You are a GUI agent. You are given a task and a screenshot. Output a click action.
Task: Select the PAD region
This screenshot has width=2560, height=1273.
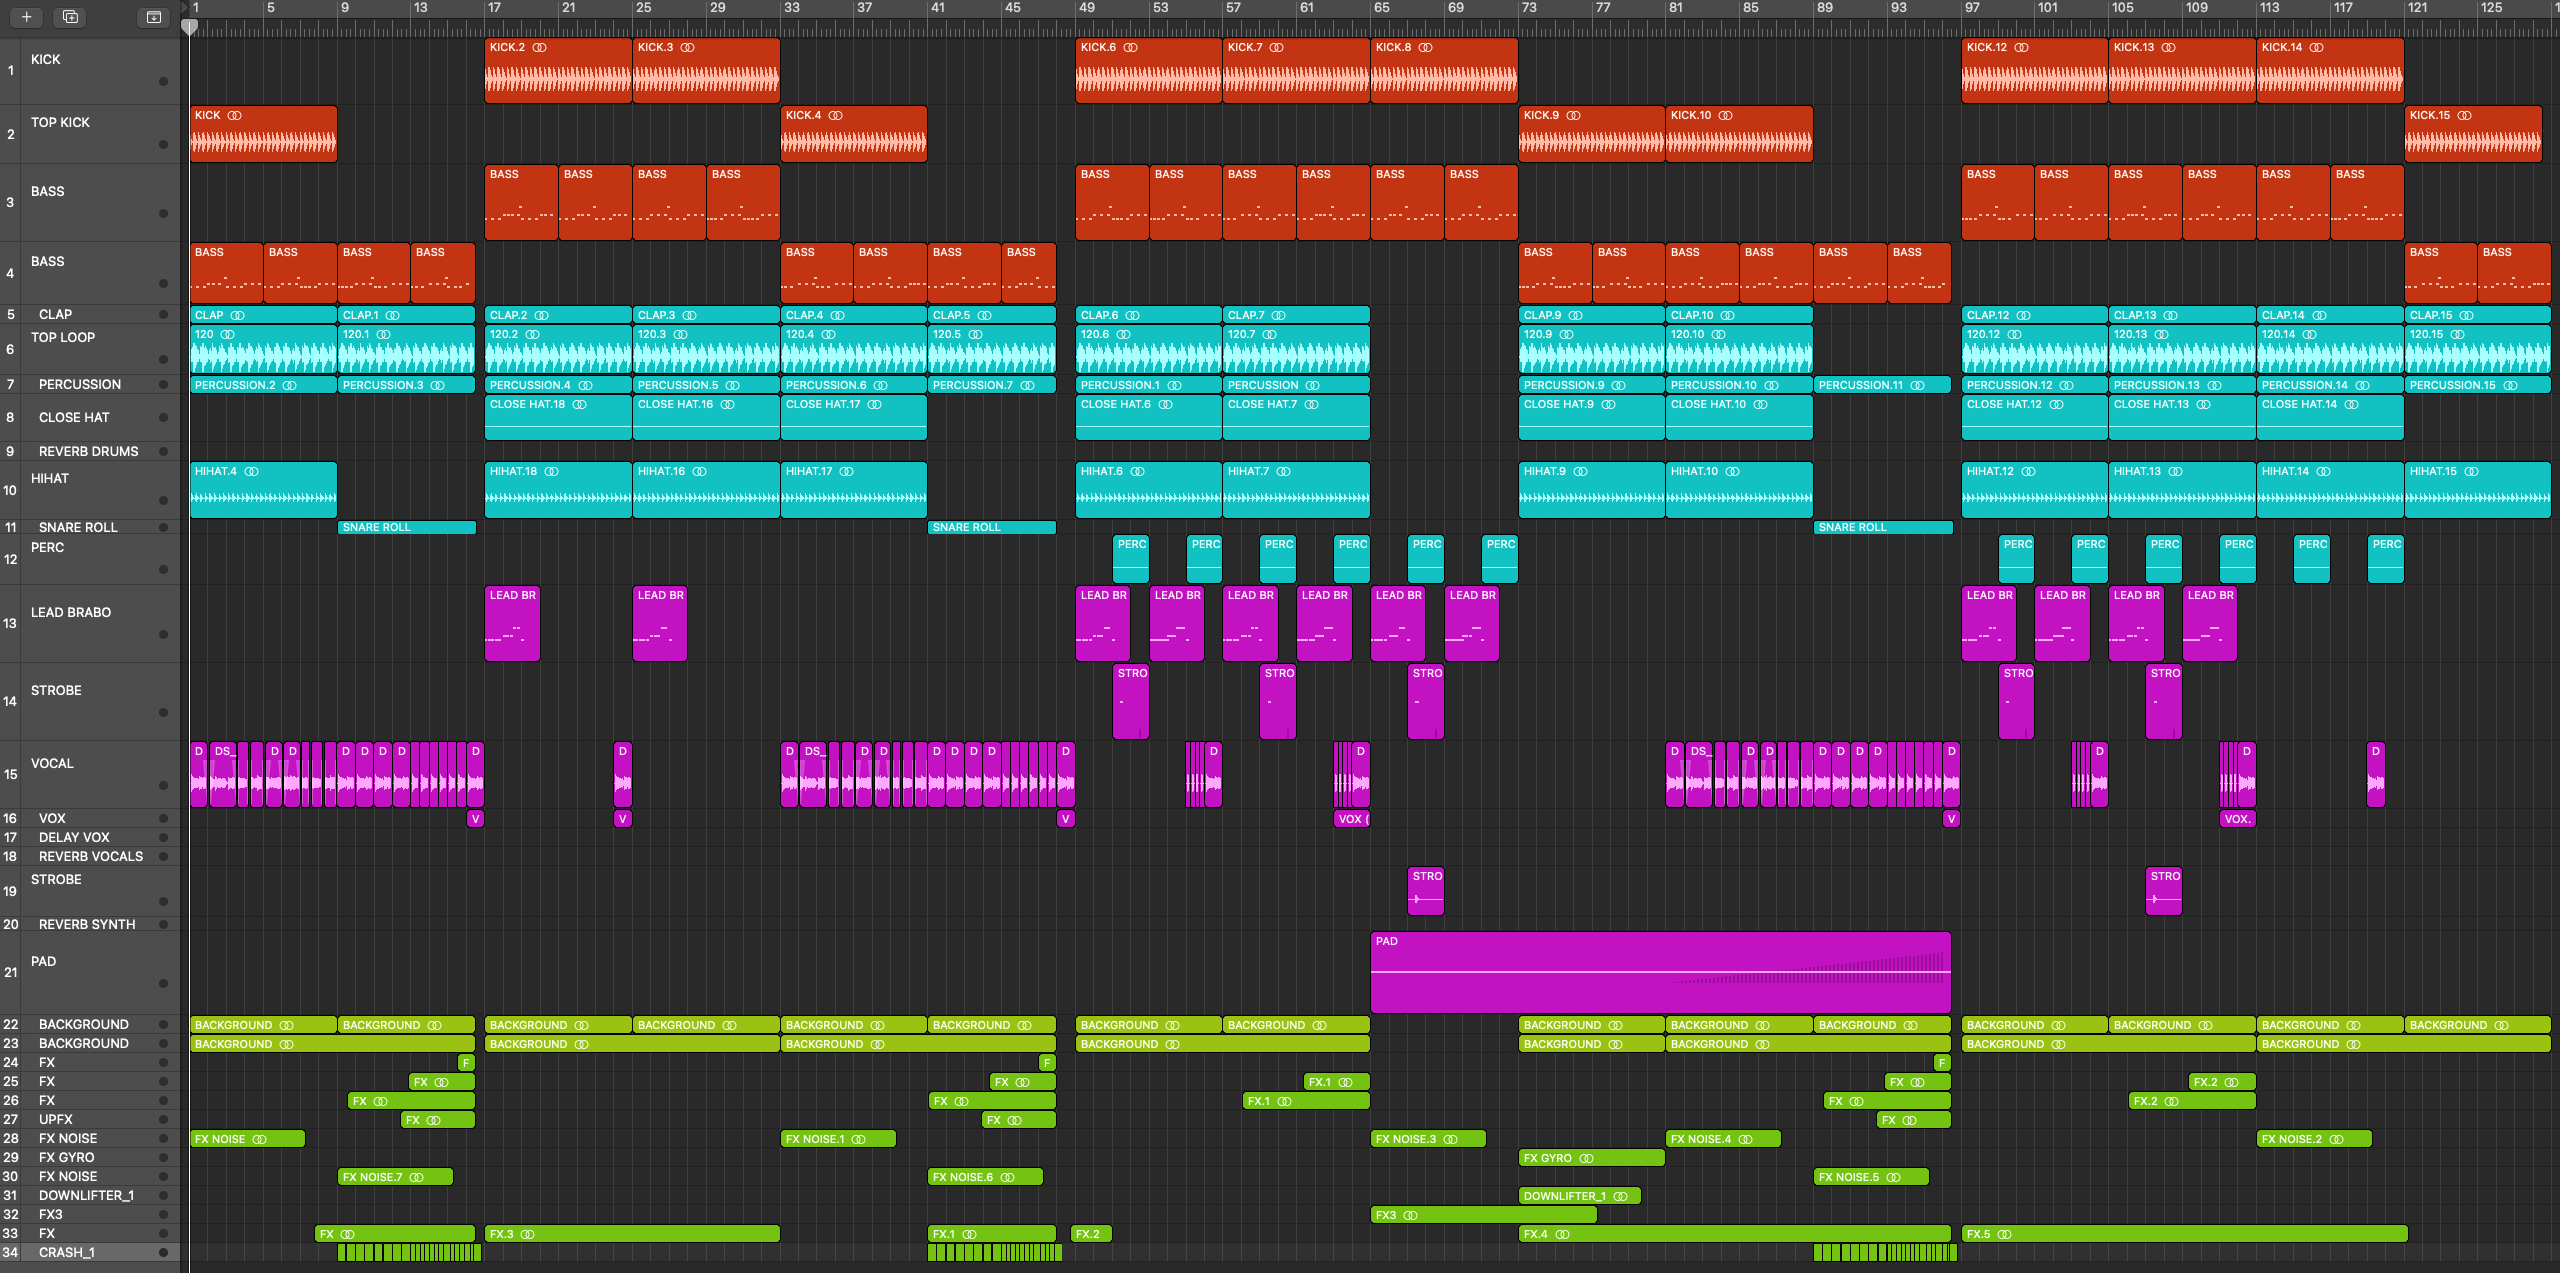1660,972
